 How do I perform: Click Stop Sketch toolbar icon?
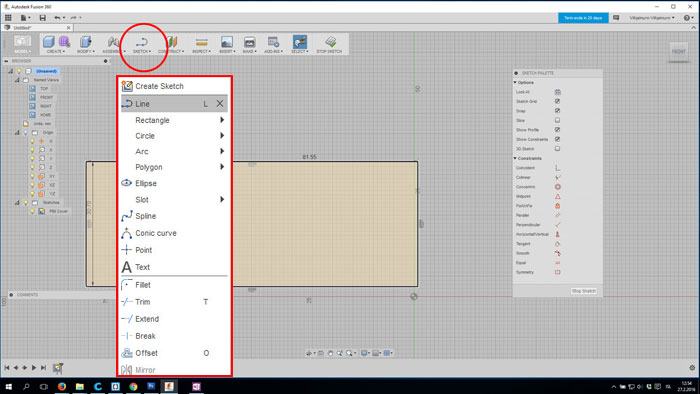(x=330, y=42)
